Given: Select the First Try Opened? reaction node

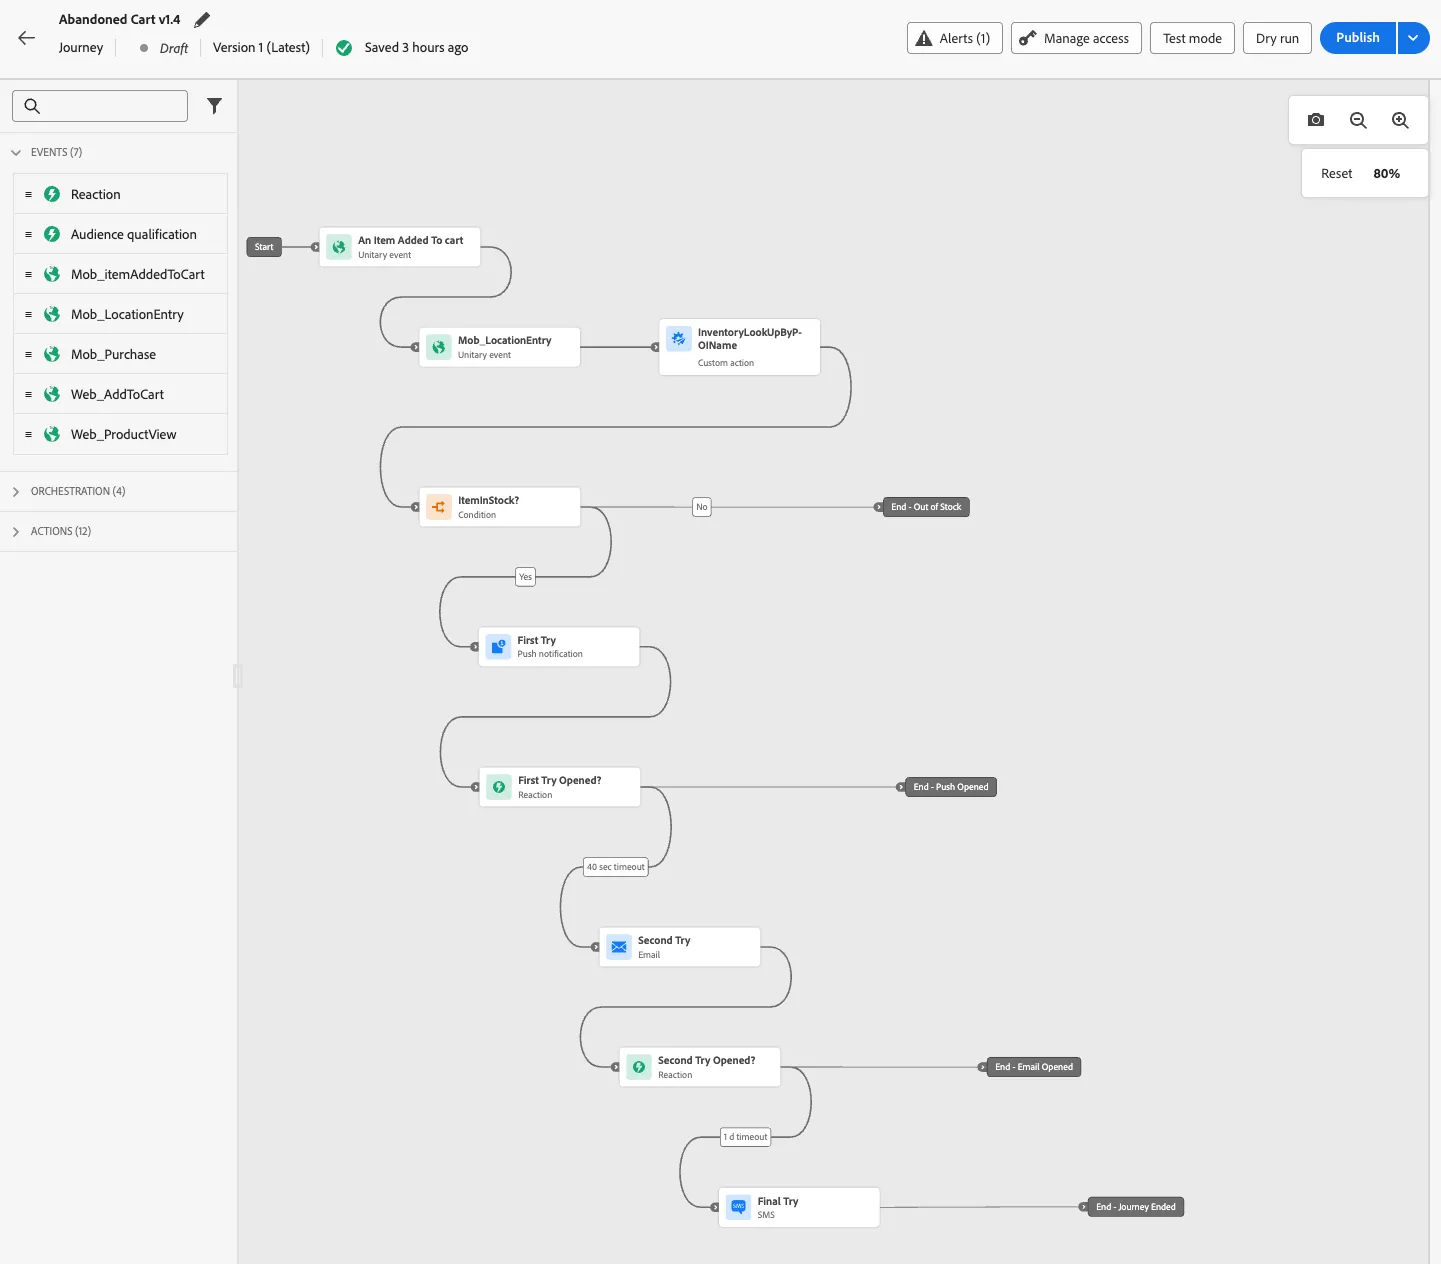Looking at the screenshot, I should [x=560, y=787].
